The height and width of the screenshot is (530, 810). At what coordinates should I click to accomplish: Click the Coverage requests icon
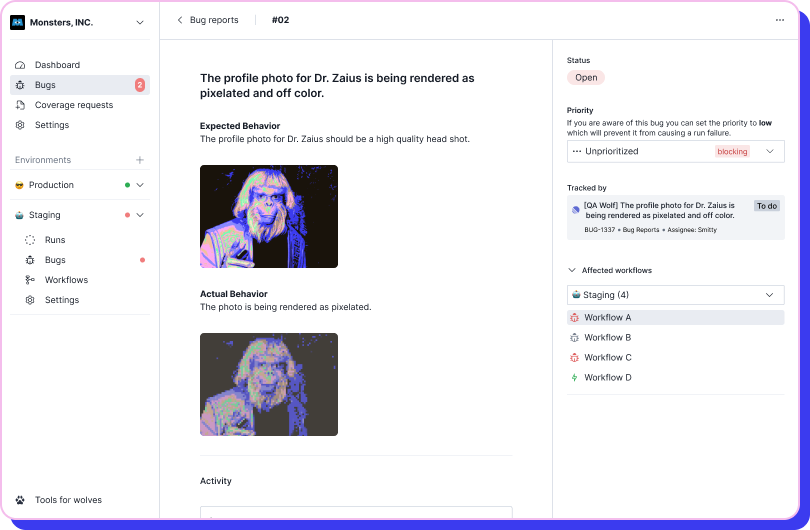20,105
